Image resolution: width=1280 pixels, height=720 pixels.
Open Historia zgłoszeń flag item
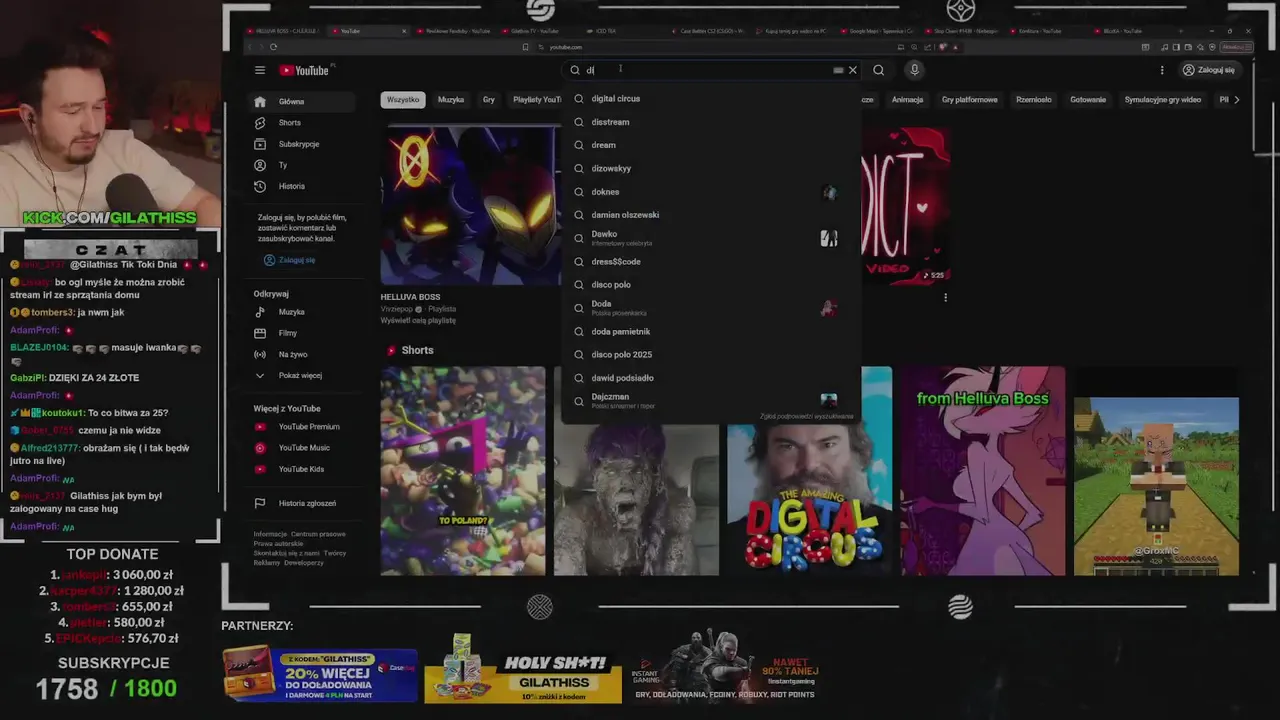point(301,503)
